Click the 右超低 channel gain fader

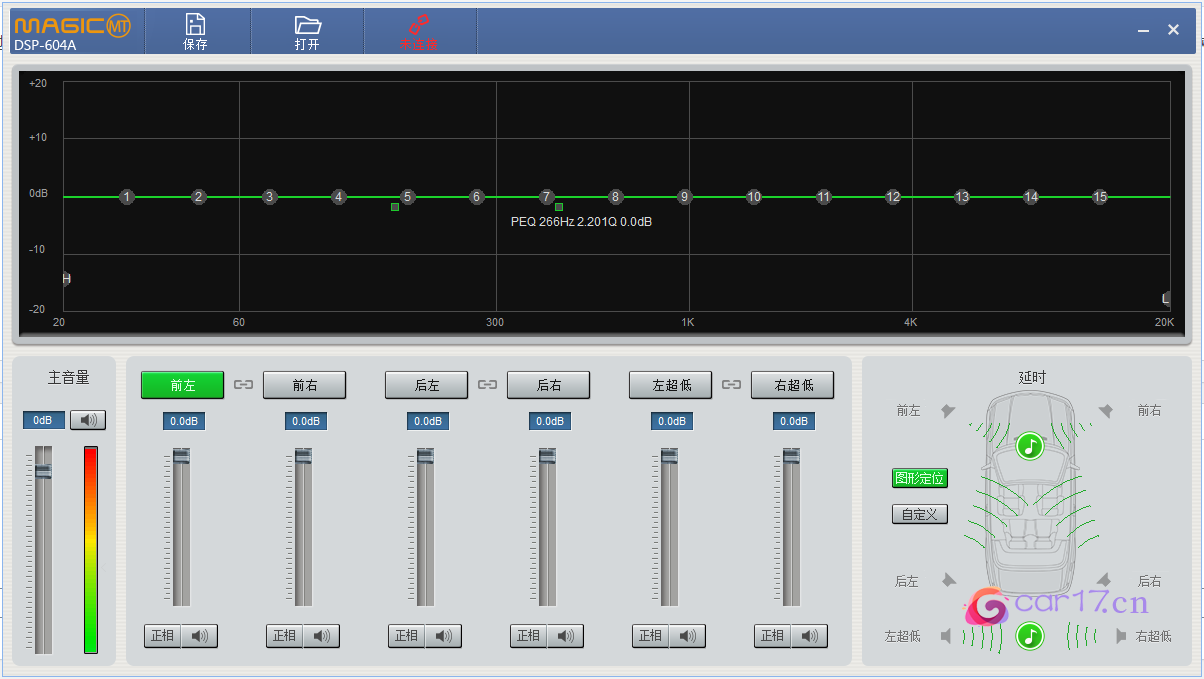791,456
